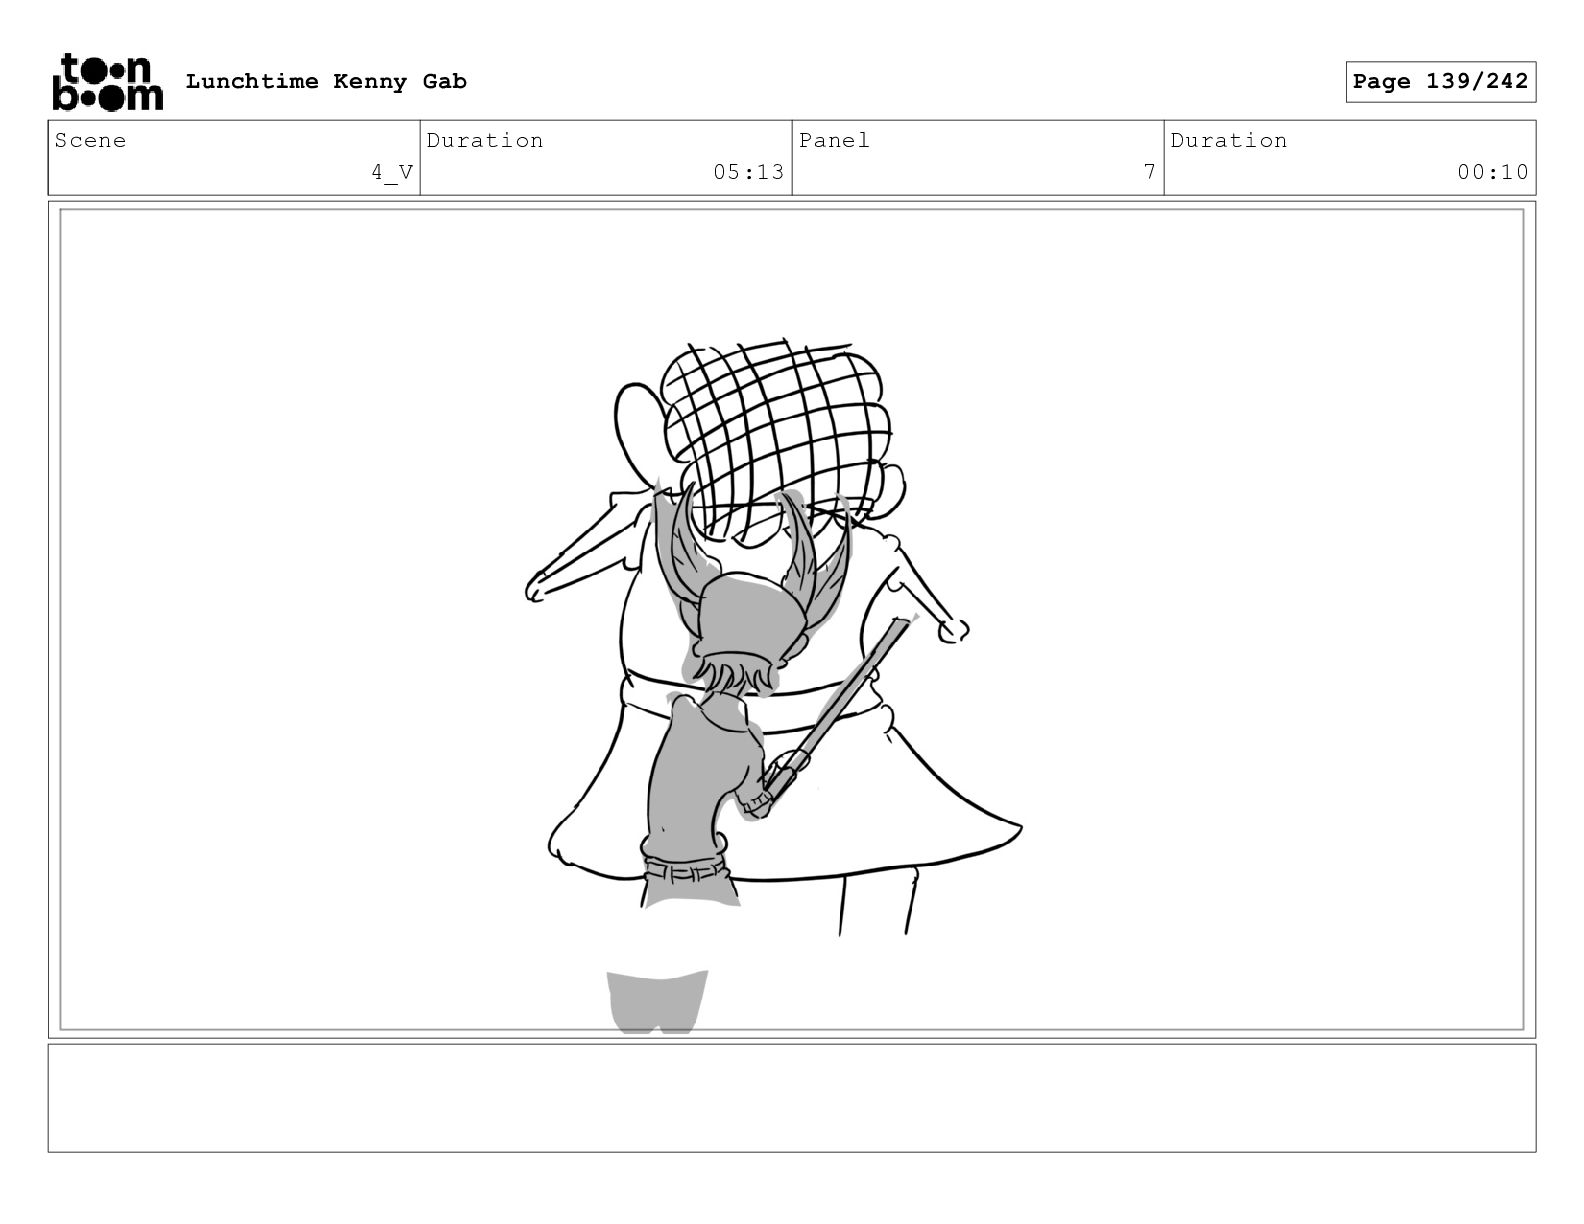
Task: Click the scene value '4_V'
Action: tap(392, 173)
